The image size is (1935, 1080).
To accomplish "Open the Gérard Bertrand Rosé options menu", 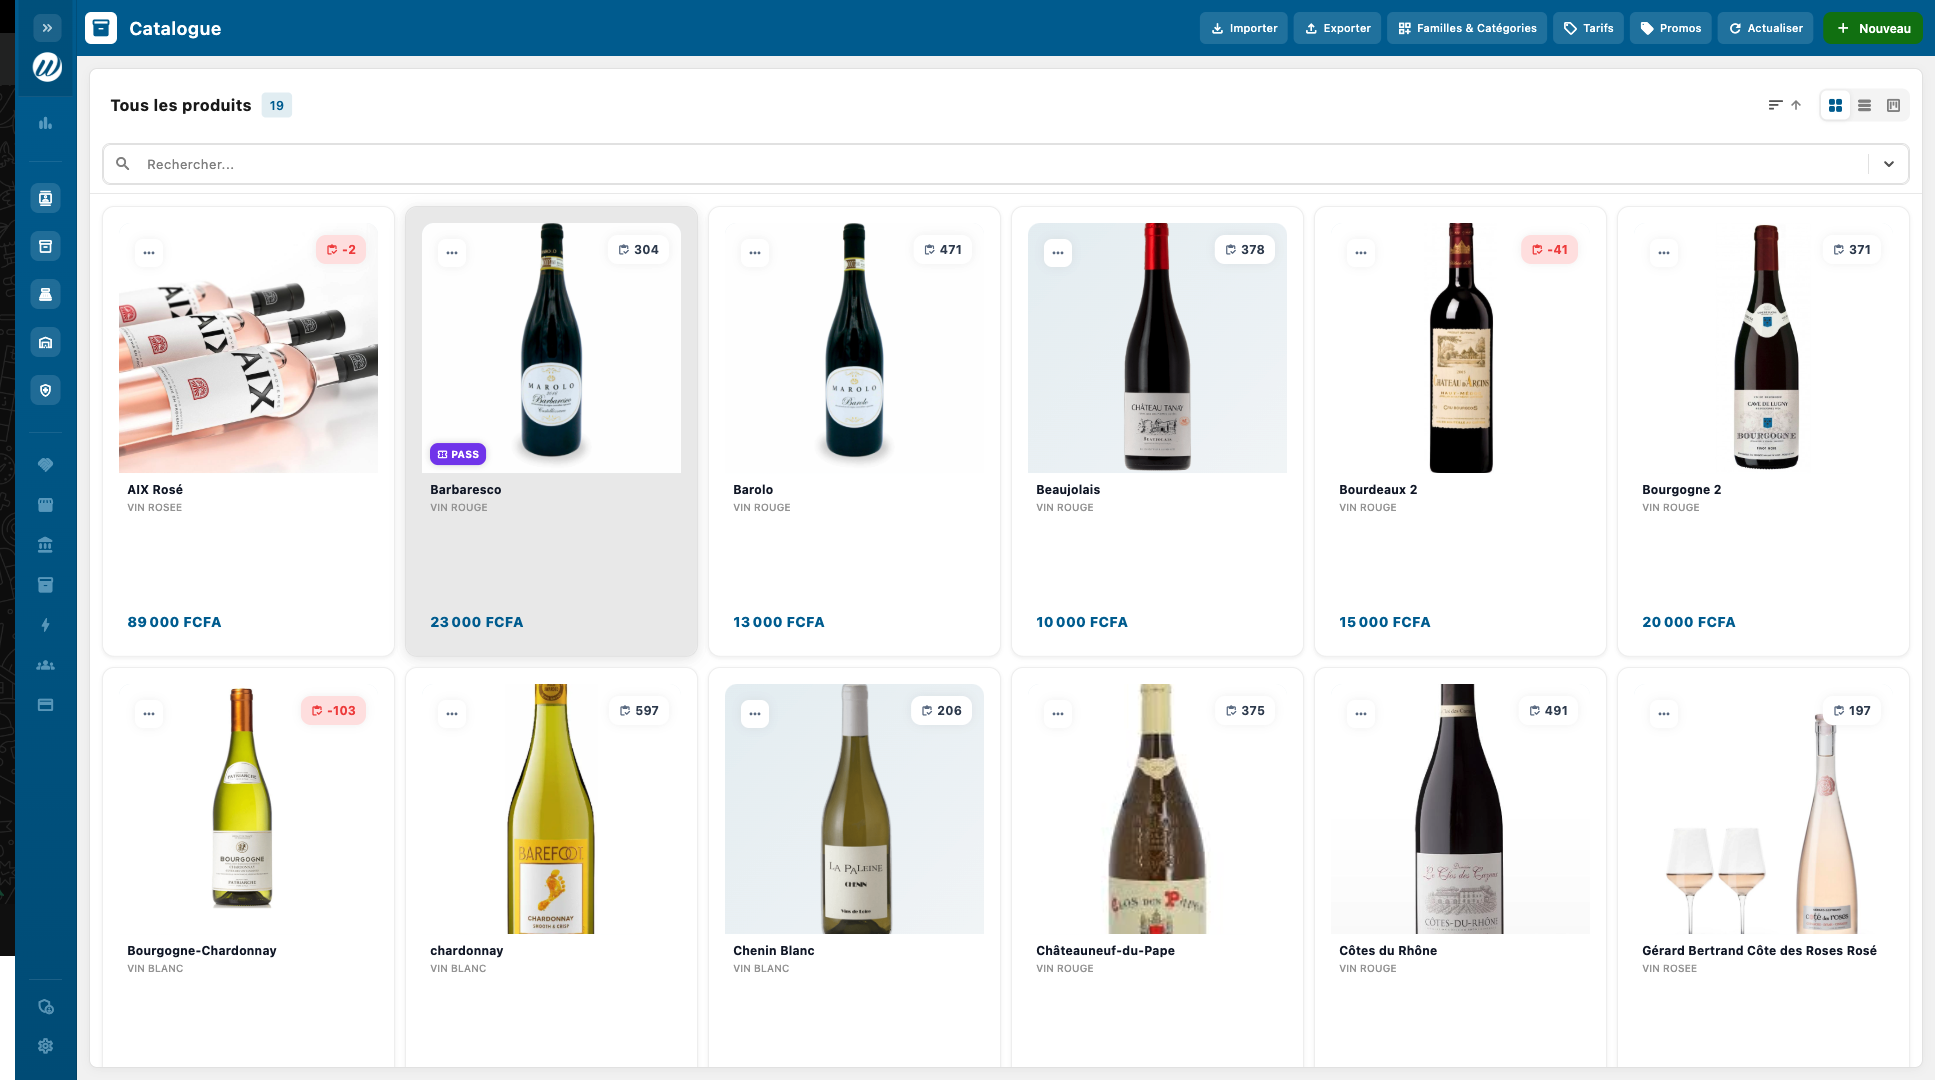I will pyautogui.click(x=1664, y=714).
